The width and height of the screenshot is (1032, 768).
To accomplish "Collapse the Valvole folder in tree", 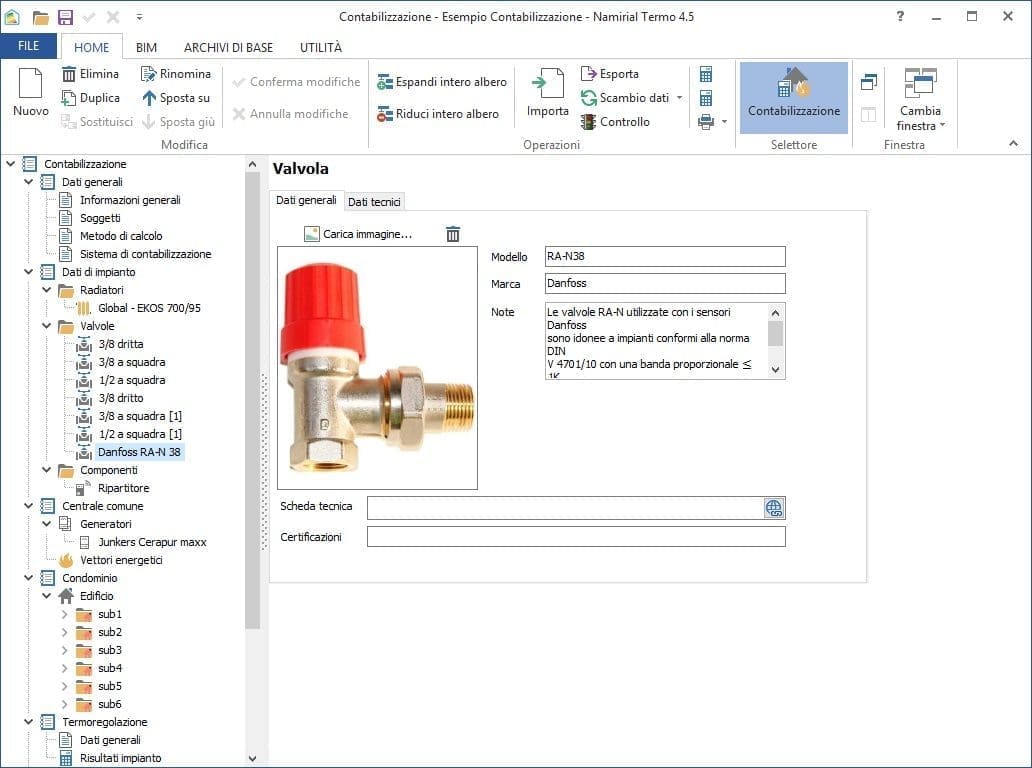I will [47, 326].
